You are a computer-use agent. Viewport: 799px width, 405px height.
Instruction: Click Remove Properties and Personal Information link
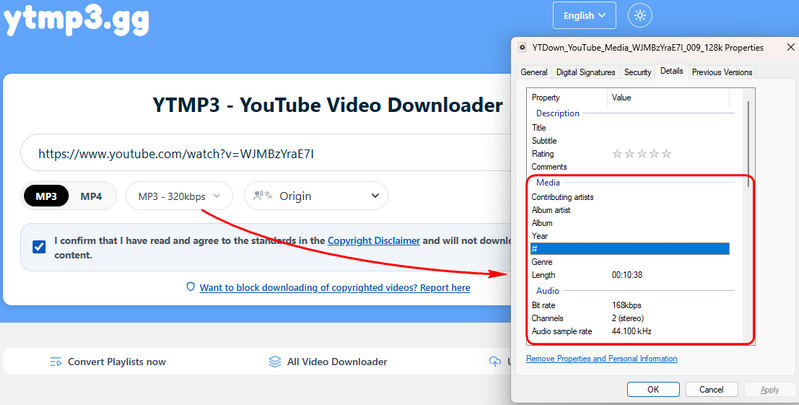[x=601, y=359]
